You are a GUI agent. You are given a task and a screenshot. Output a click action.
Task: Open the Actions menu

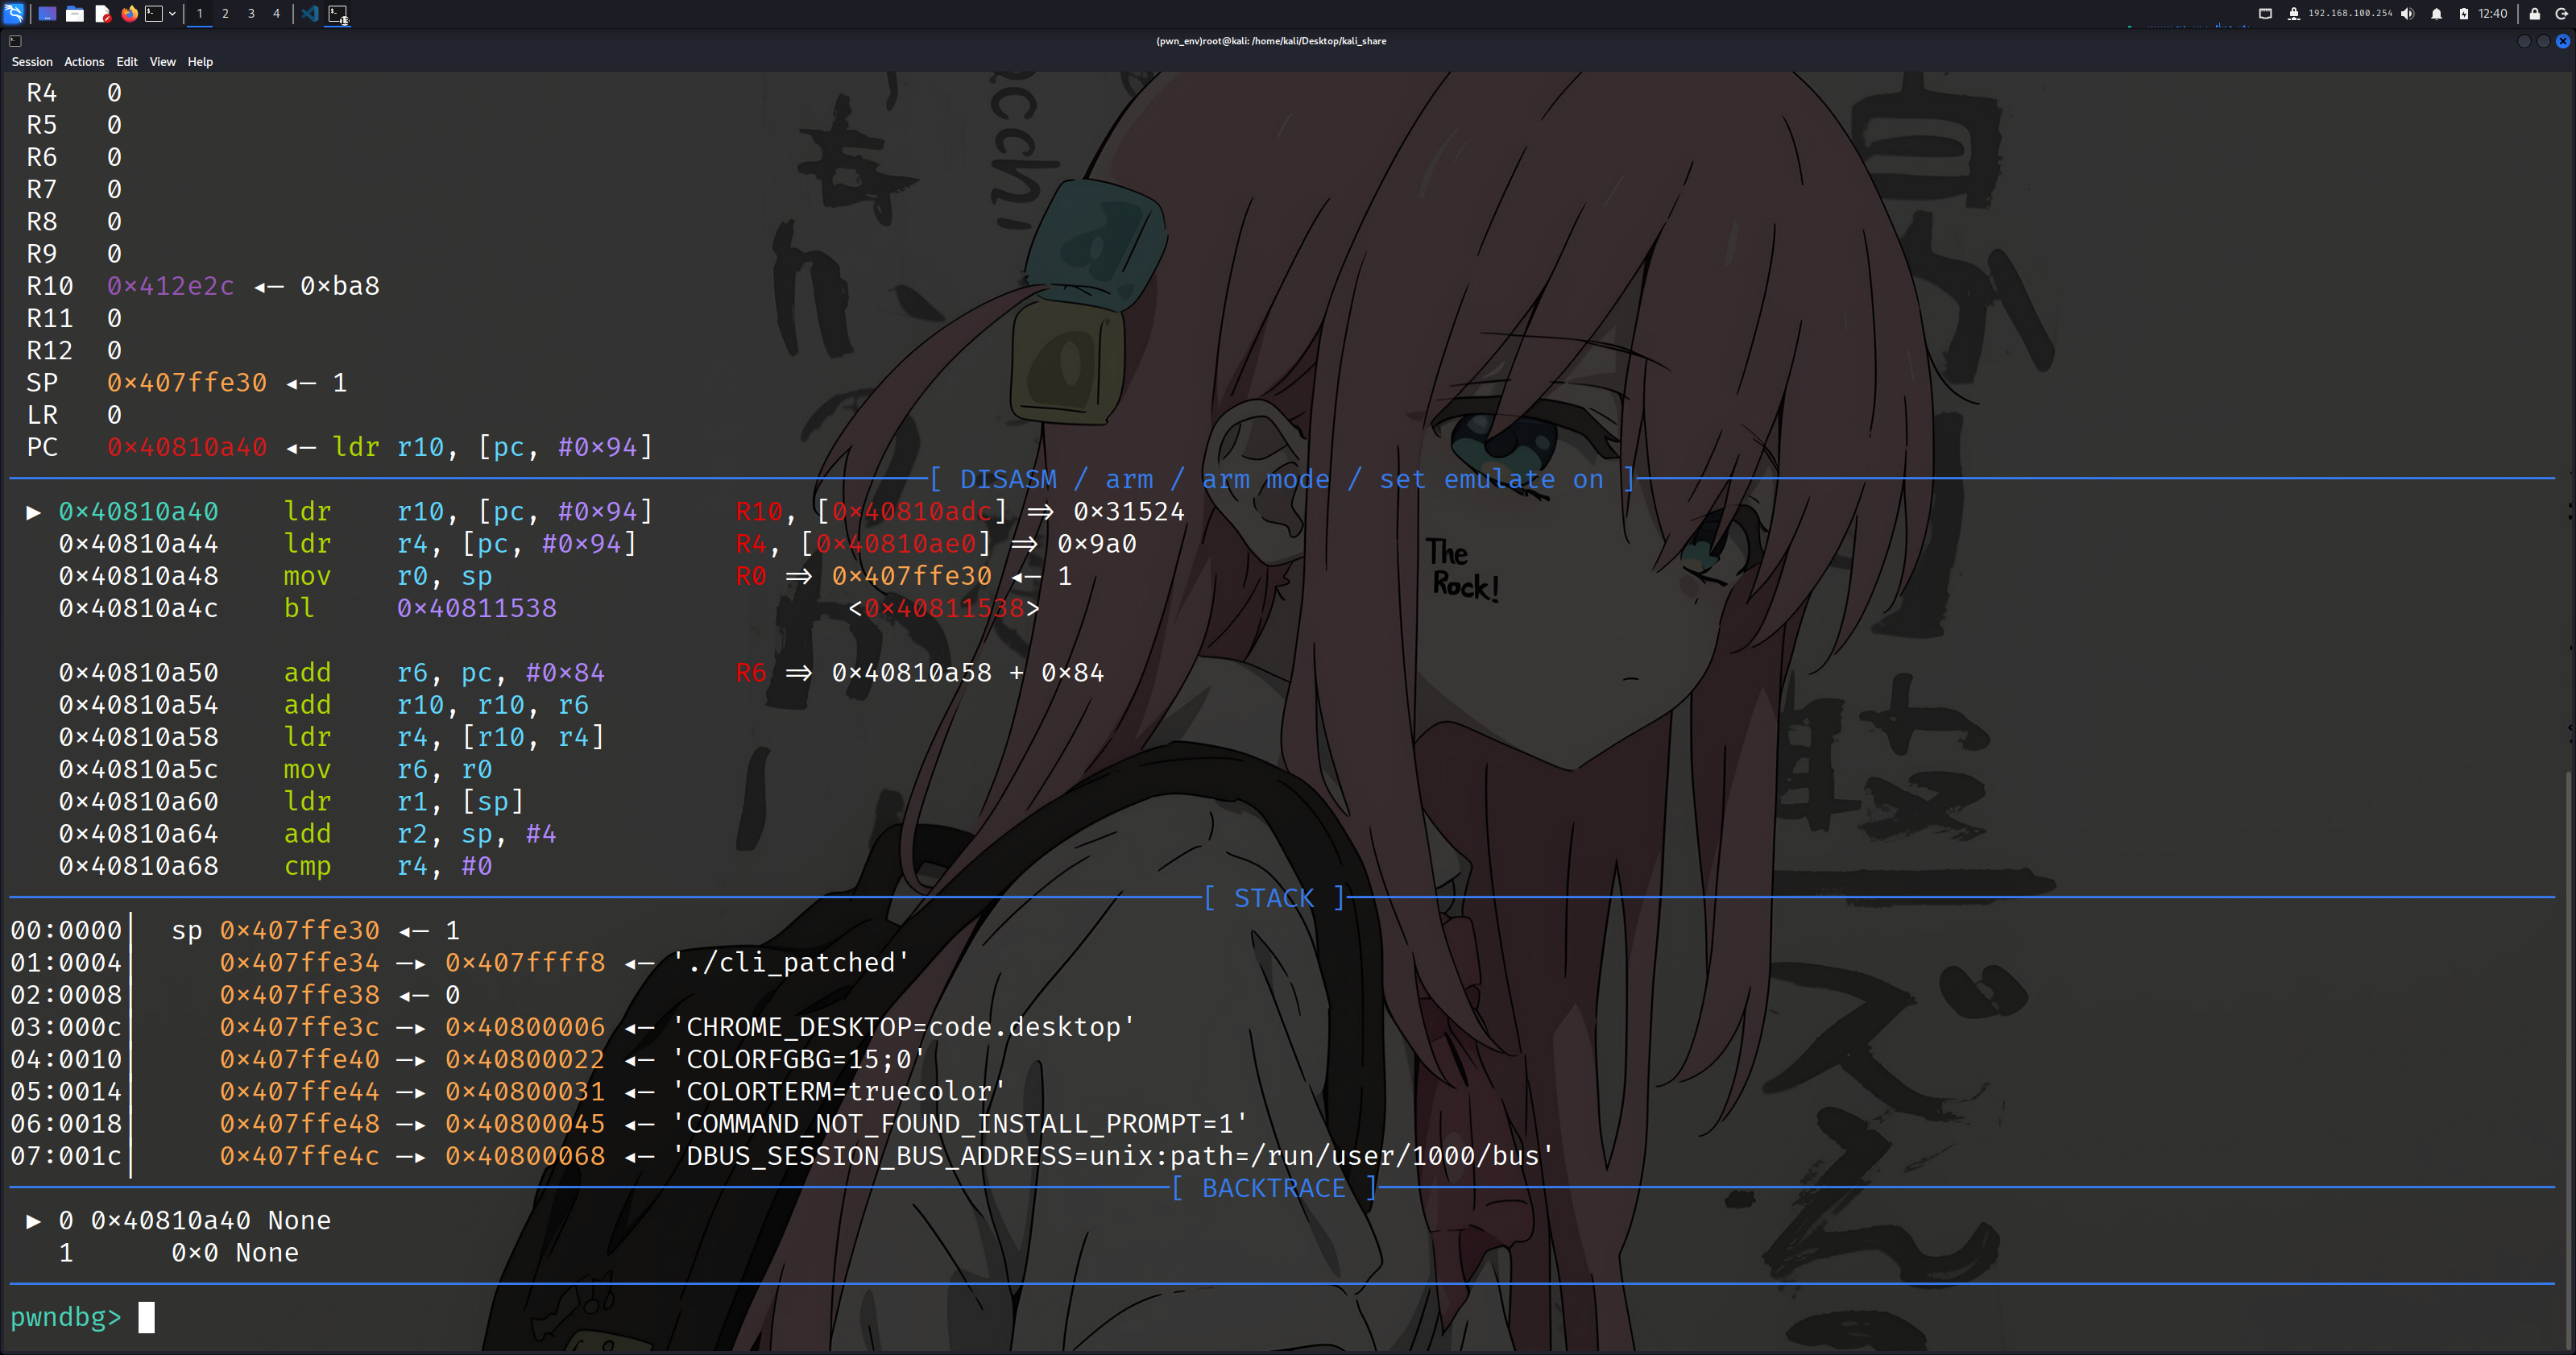click(x=84, y=62)
